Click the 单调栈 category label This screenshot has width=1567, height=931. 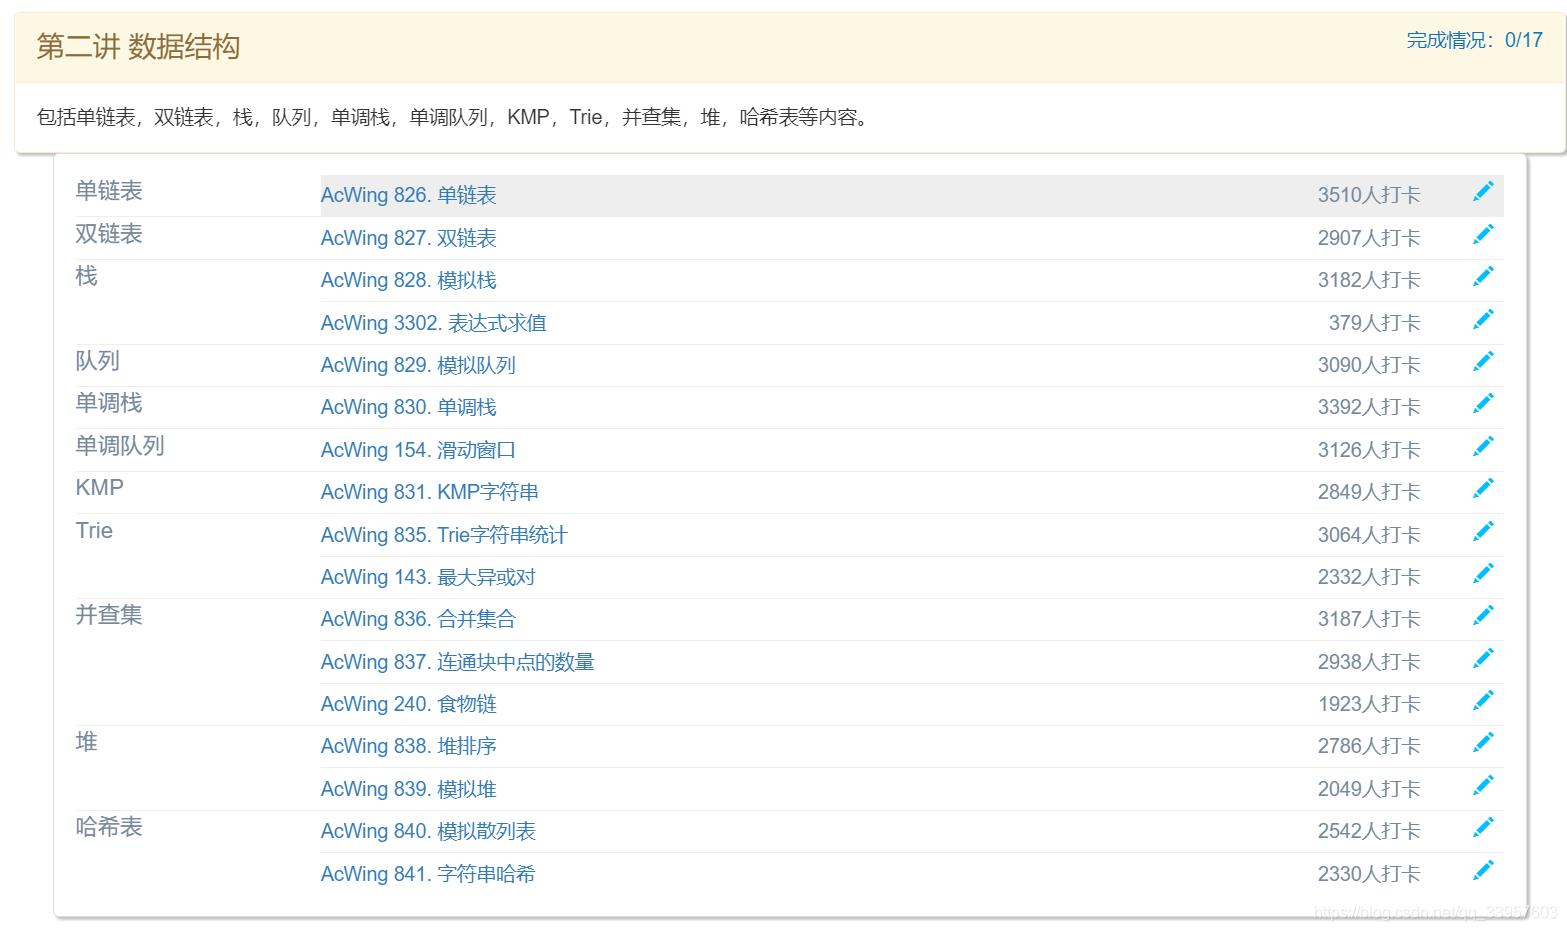coord(109,403)
